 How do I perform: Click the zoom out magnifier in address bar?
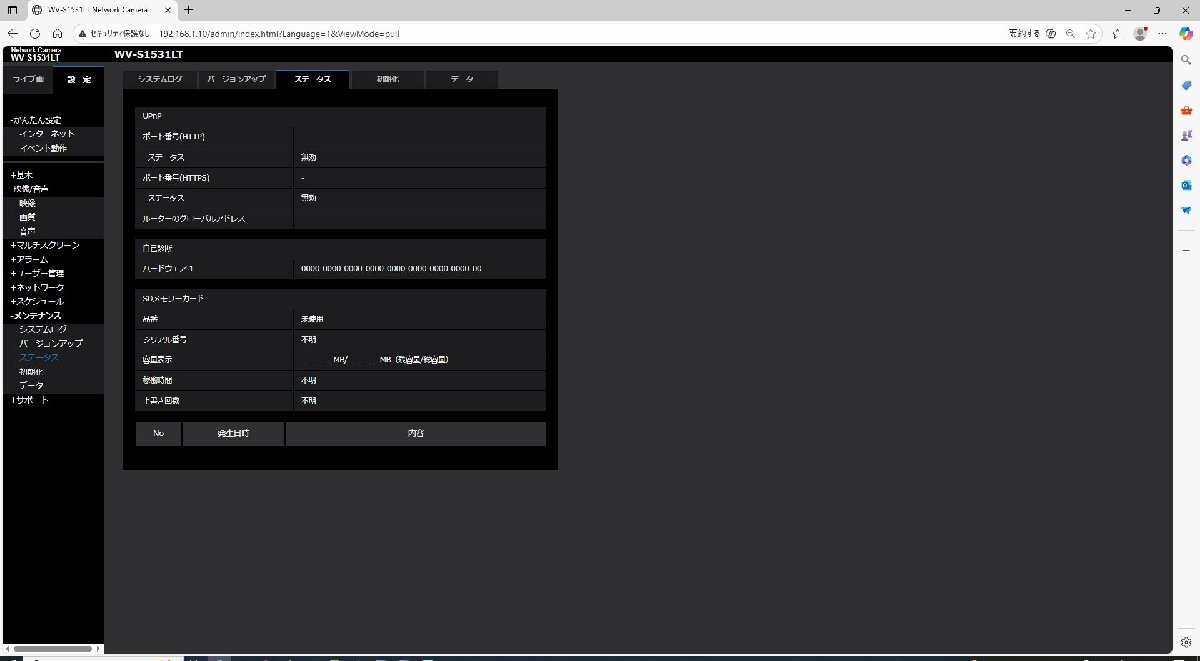coord(1071,32)
